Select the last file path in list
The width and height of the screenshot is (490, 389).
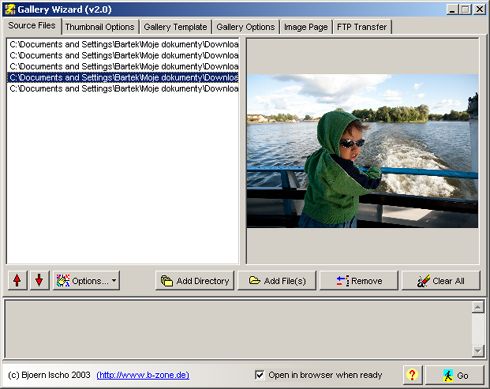(x=123, y=89)
